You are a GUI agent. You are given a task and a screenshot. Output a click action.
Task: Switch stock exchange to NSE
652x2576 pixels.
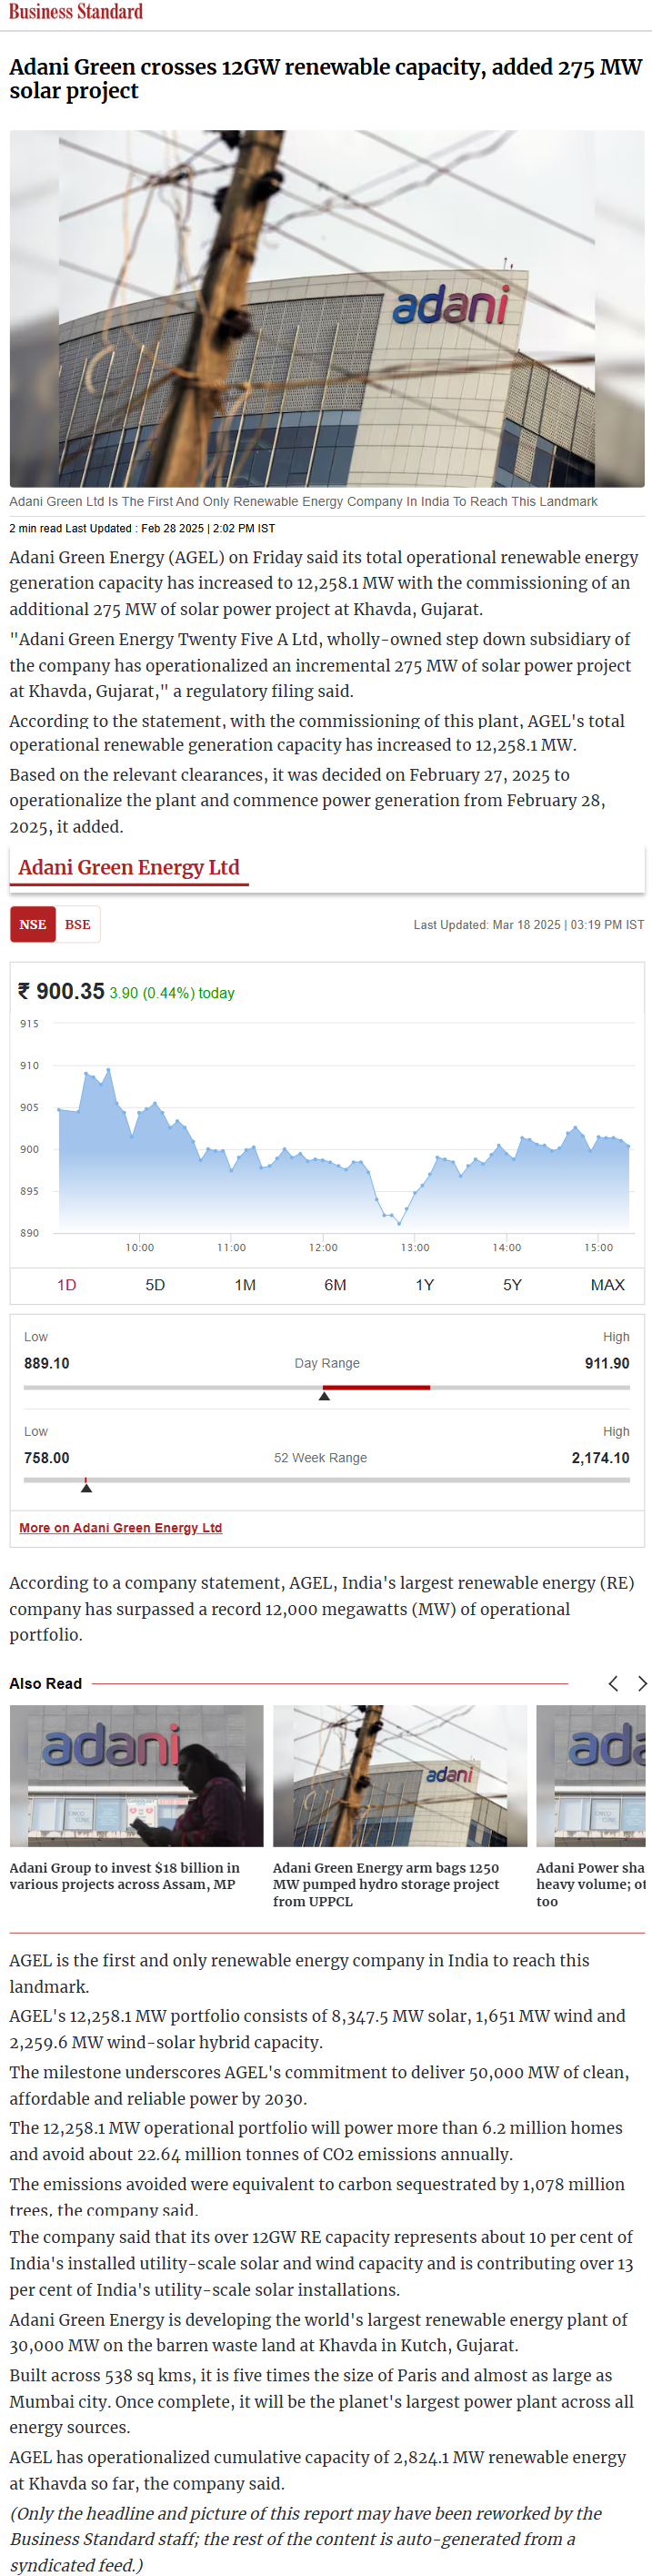pyautogui.click(x=33, y=925)
